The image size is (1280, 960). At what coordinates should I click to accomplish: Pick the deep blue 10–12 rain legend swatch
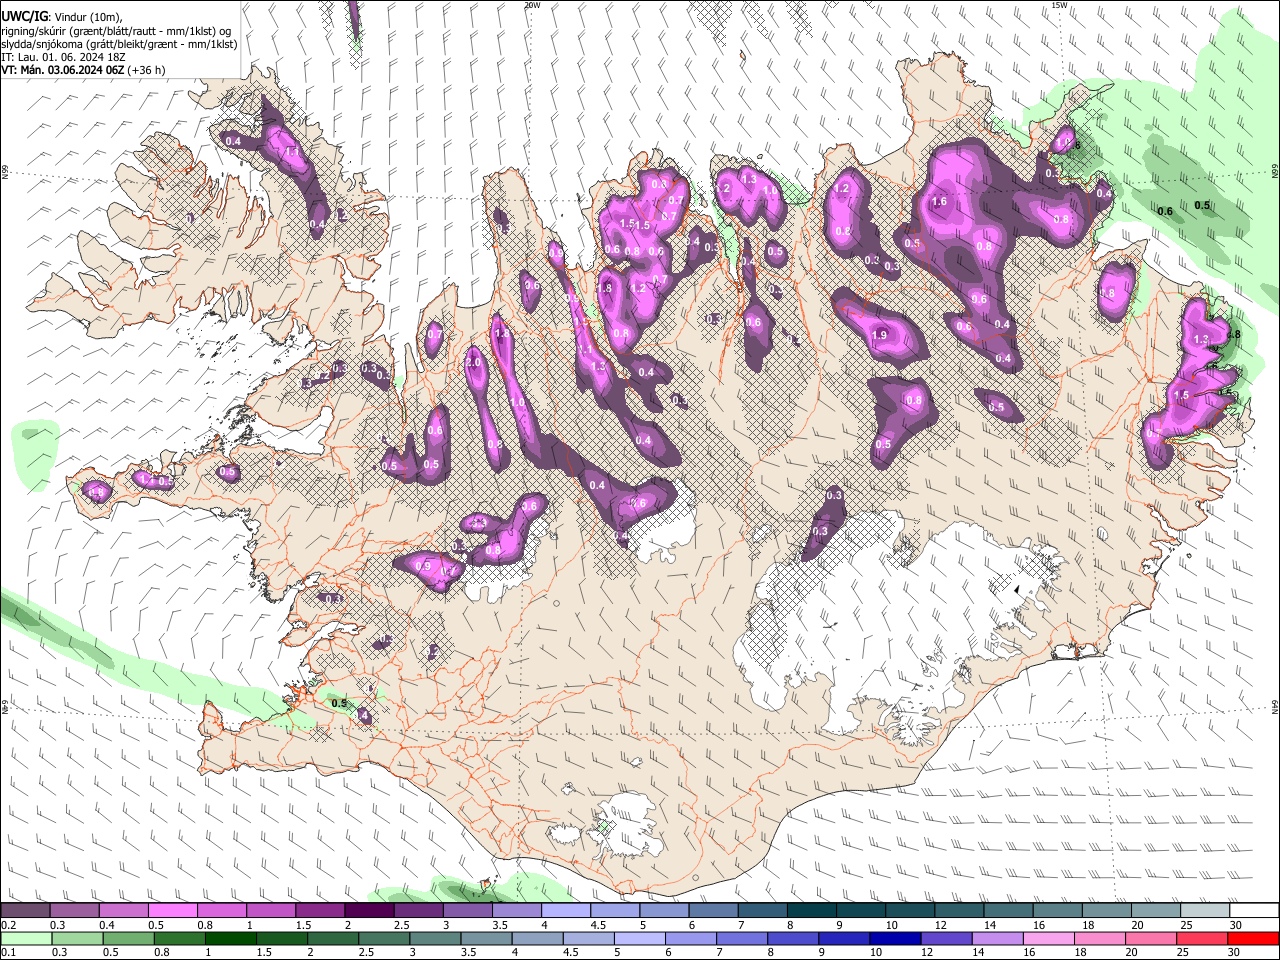(895, 939)
